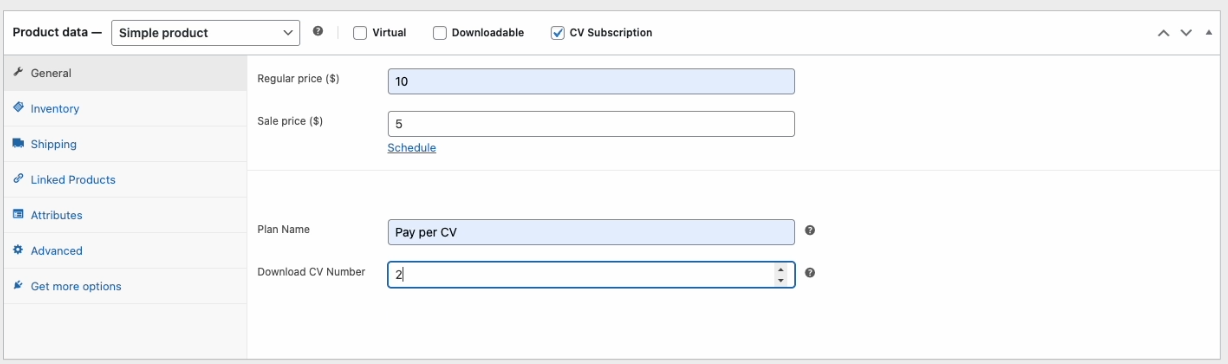
Task: Tick the Downloadable checkbox
Action: (x=440, y=33)
